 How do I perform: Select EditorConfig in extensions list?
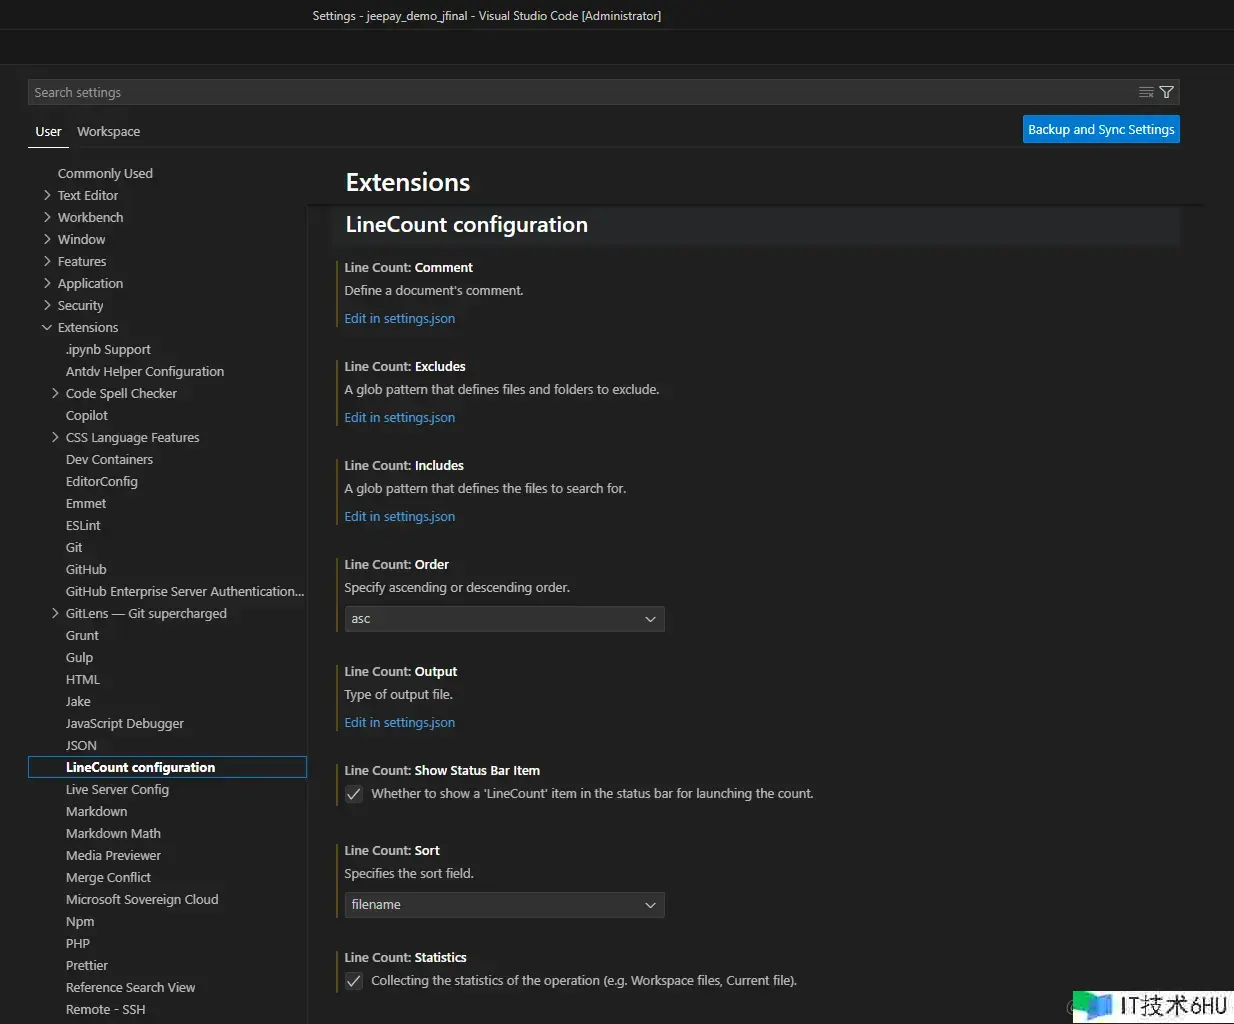pyautogui.click(x=102, y=481)
